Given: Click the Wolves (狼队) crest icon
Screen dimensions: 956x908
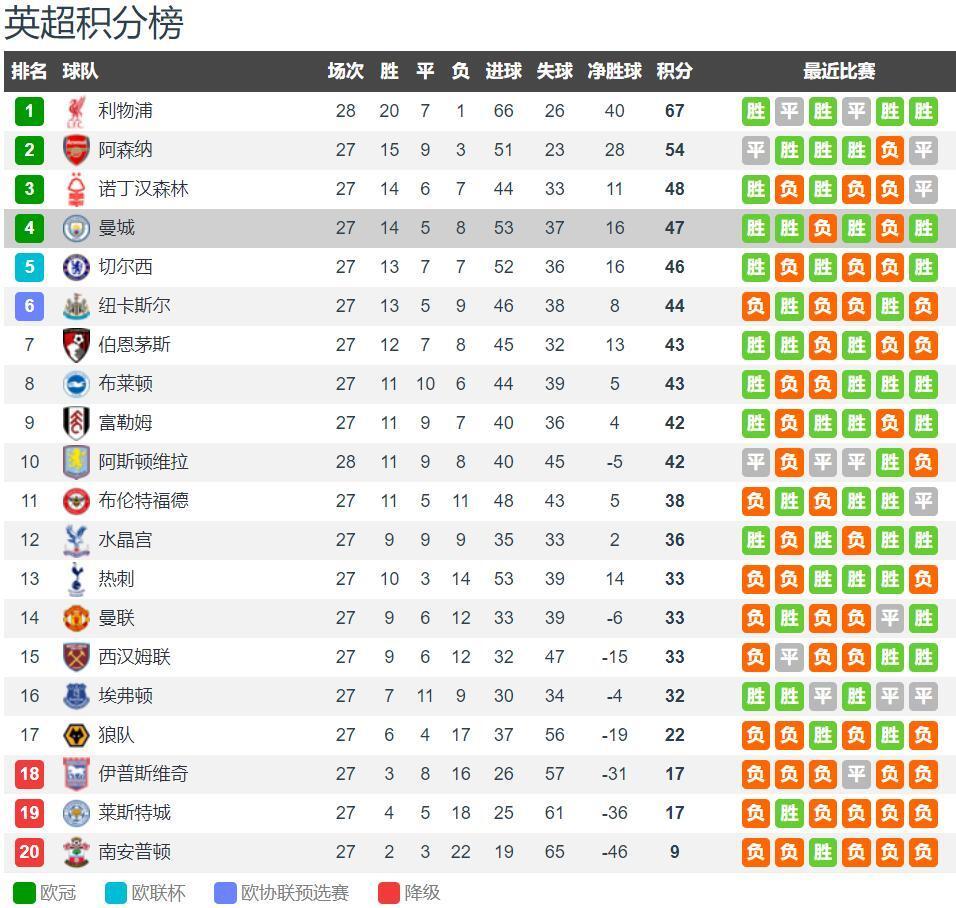Looking at the screenshot, I should point(76,735).
